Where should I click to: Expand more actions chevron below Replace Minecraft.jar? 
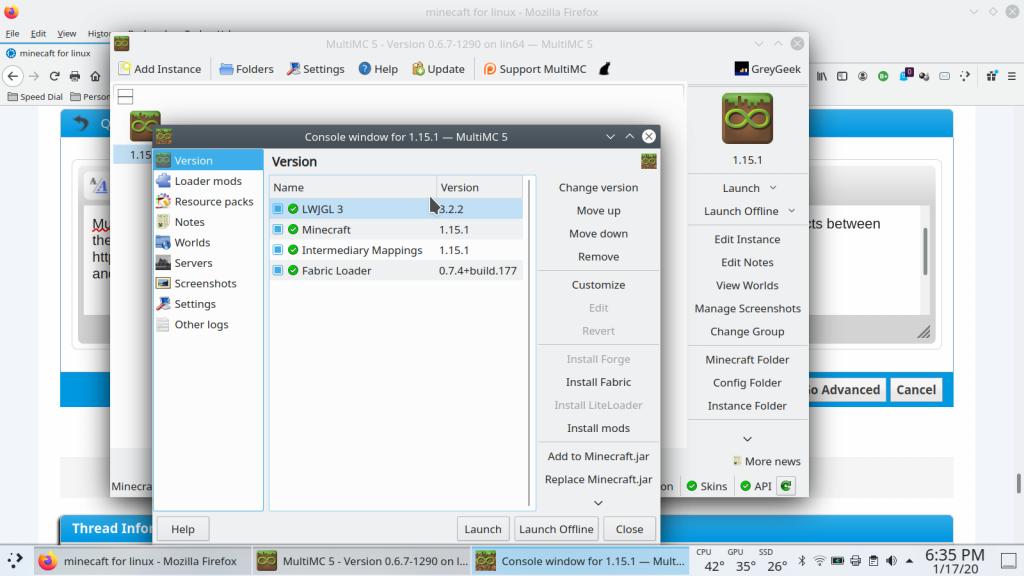[x=598, y=502]
